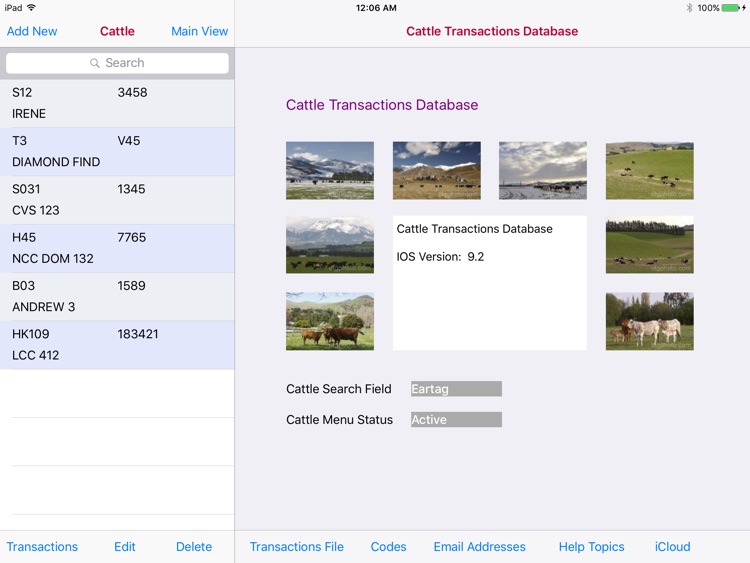Viewport: 750px width, 563px height.
Task: Open the Transactions File tab
Action: [x=297, y=547]
